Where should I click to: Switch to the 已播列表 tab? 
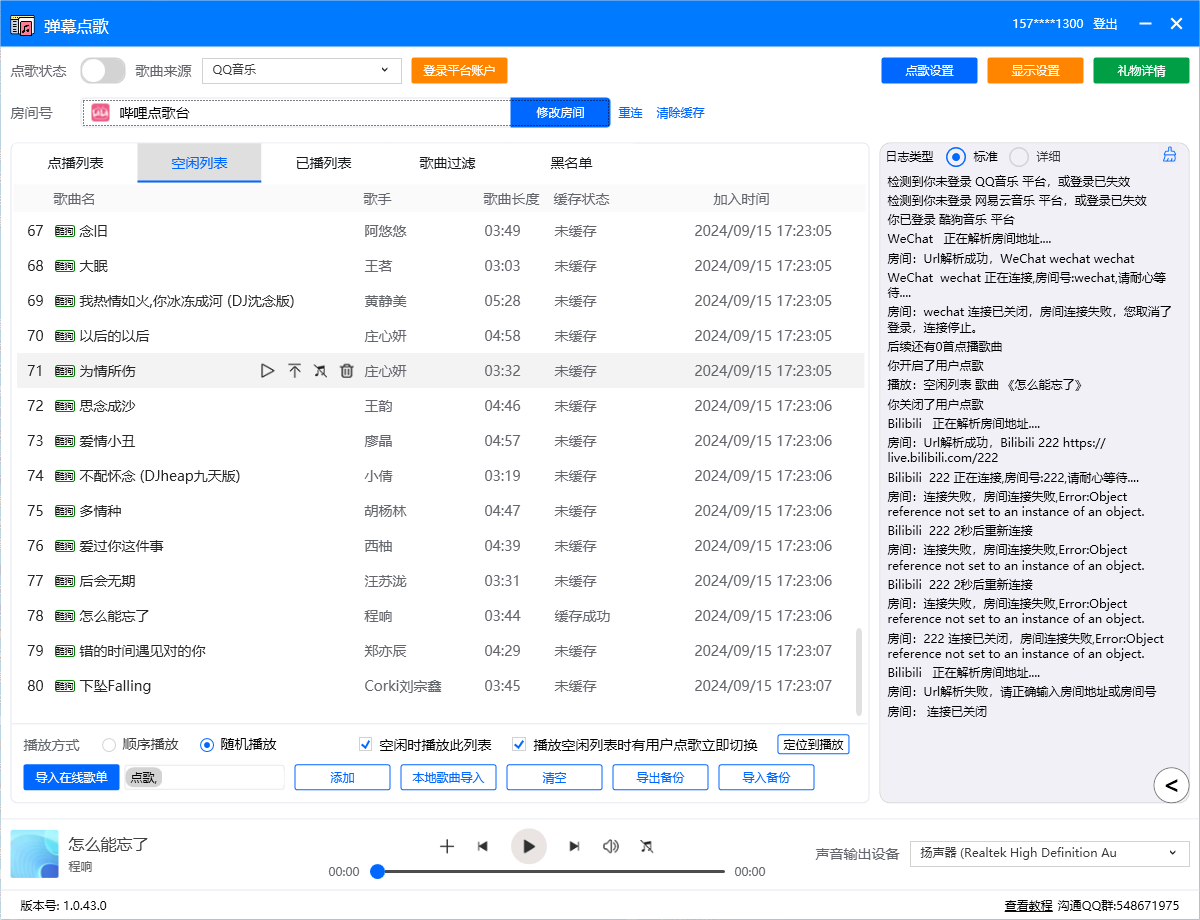(323, 163)
